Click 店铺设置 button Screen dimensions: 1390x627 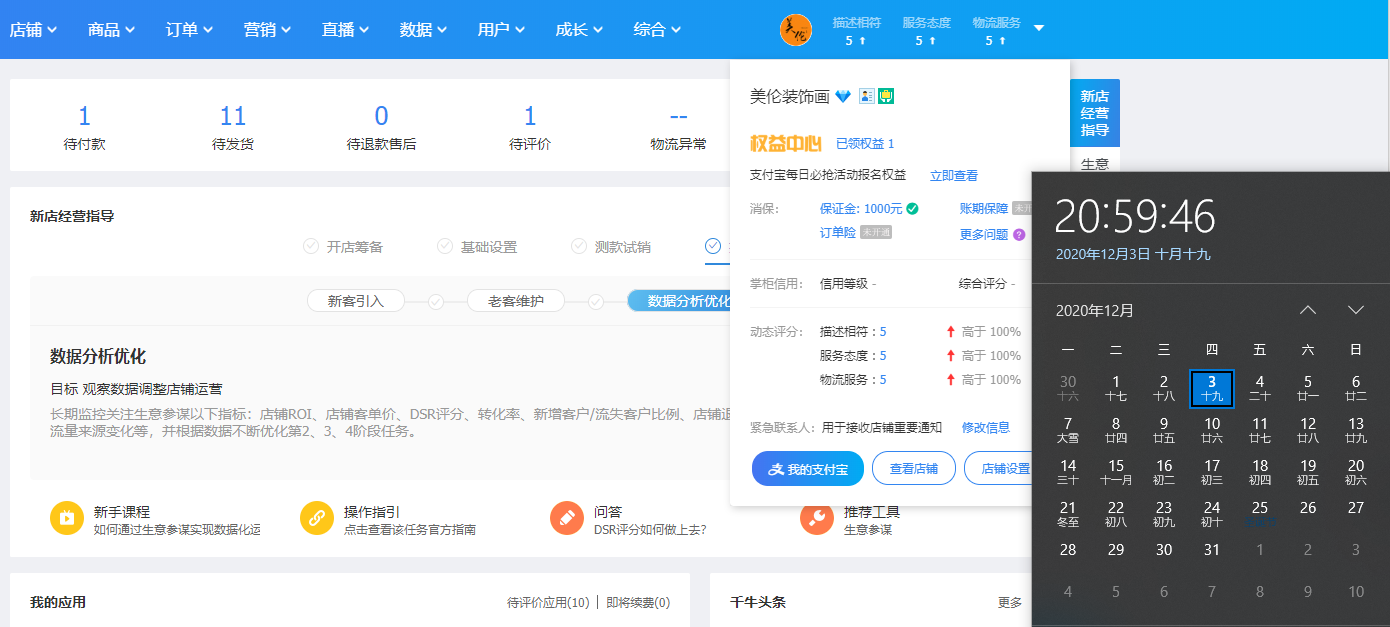coord(998,468)
